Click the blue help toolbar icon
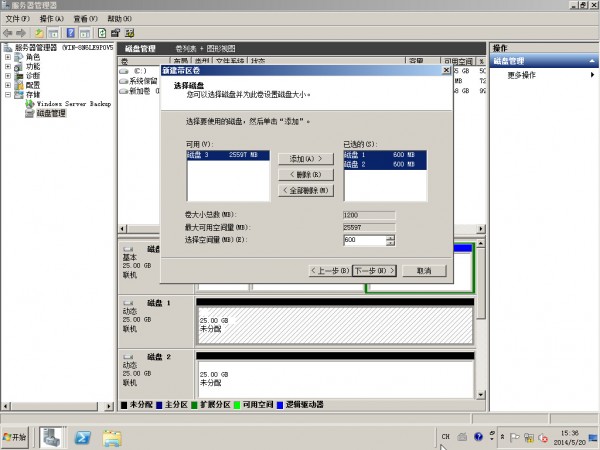 [x=70, y=33]
